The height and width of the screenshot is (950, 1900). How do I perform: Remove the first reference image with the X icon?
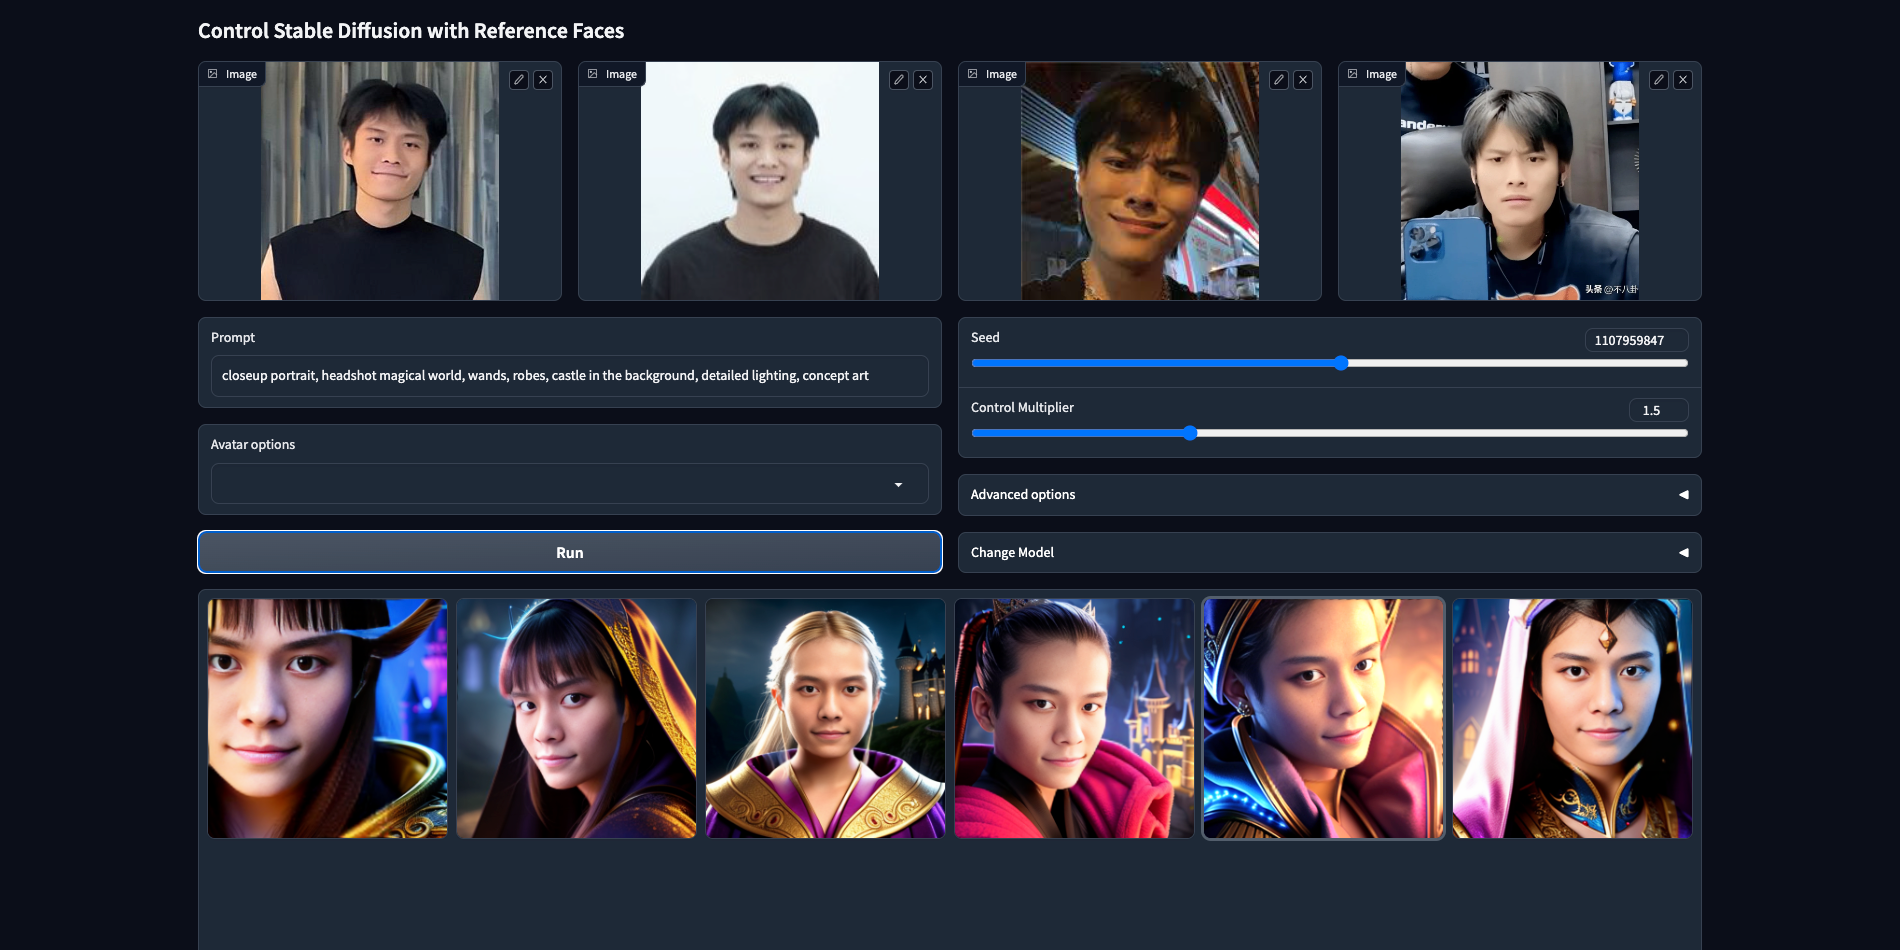[543, 80]
